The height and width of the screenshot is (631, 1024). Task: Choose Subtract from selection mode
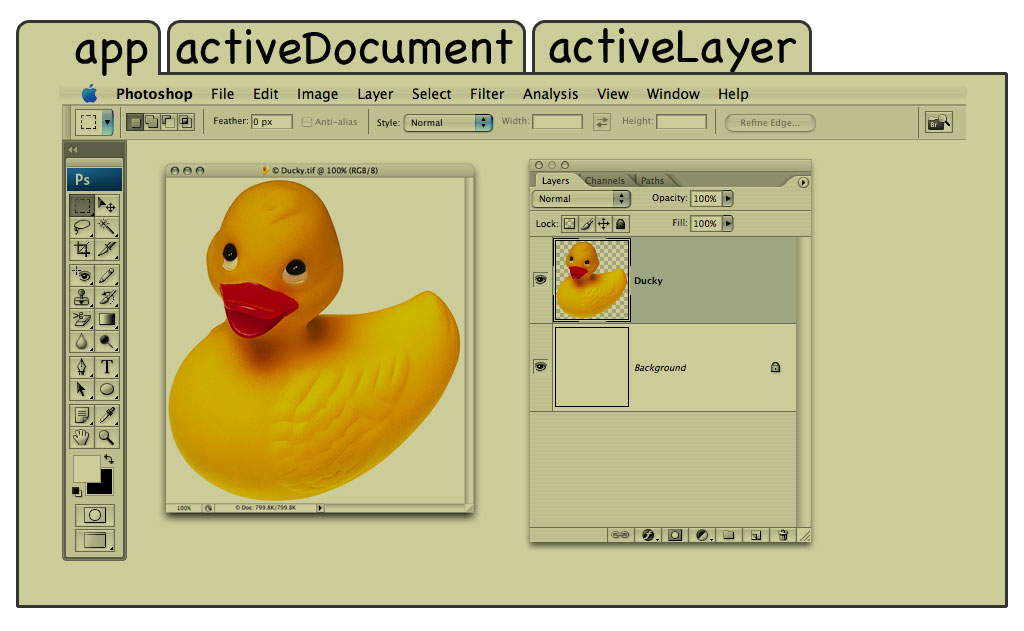(168, 122)
